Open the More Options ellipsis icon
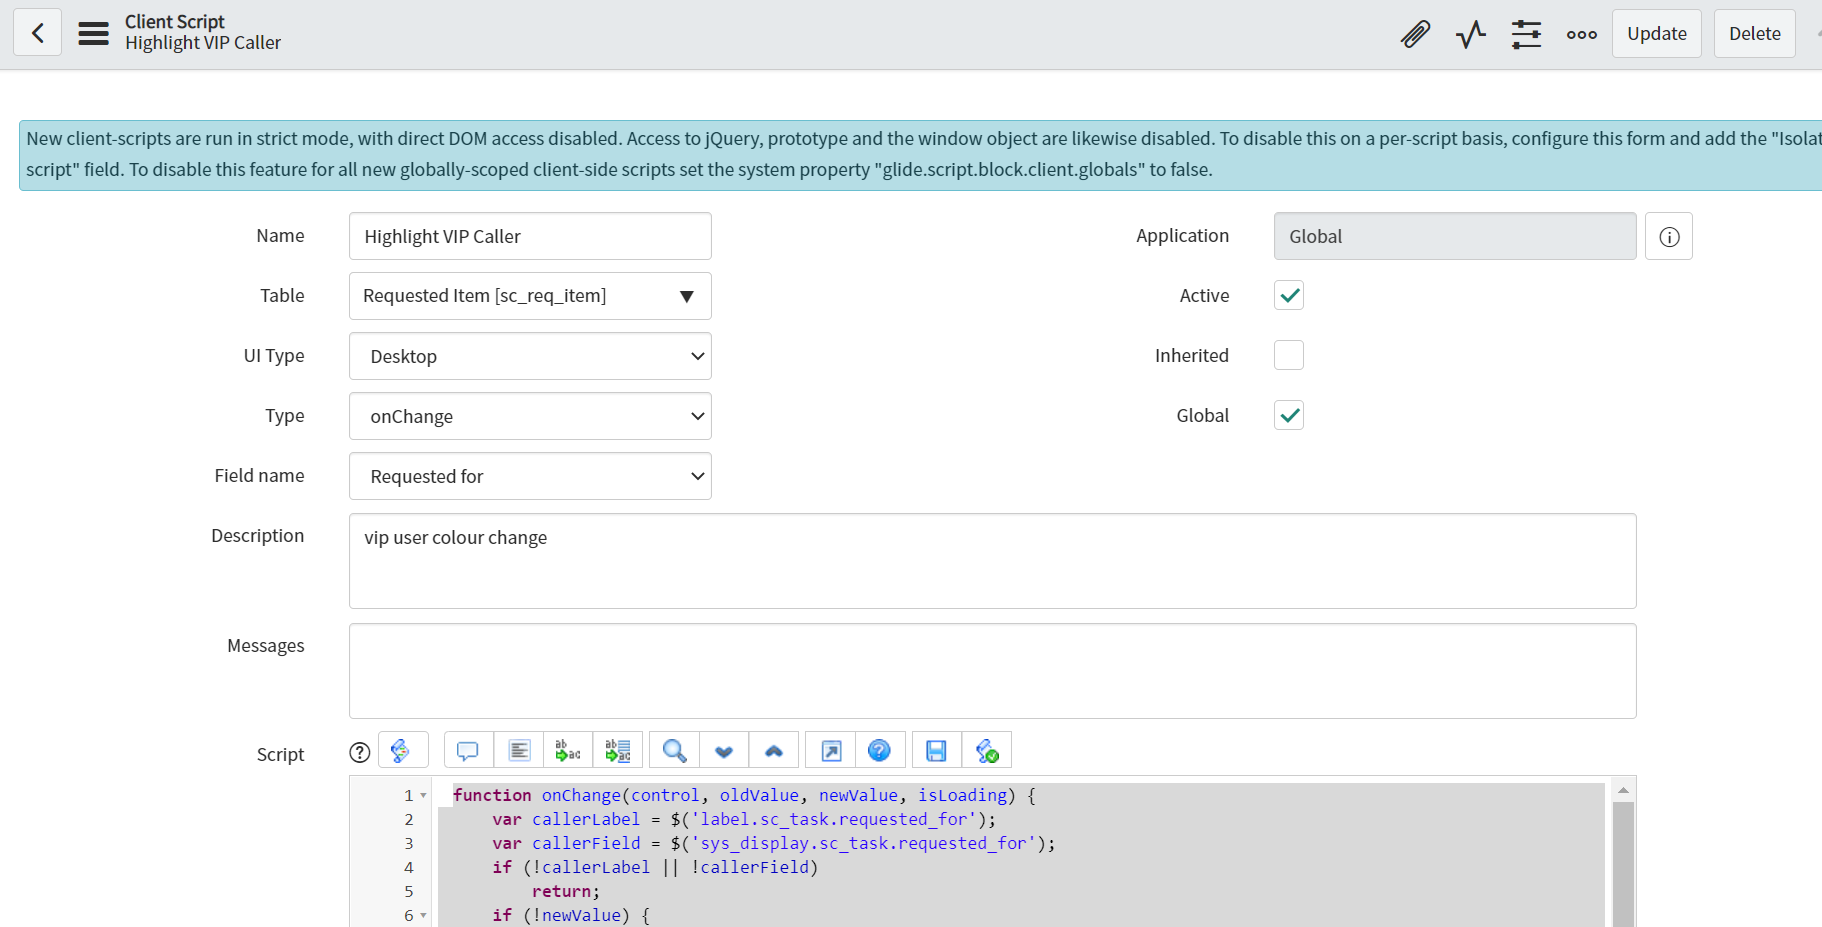The image size is (1822, 927). (1581, 33)
